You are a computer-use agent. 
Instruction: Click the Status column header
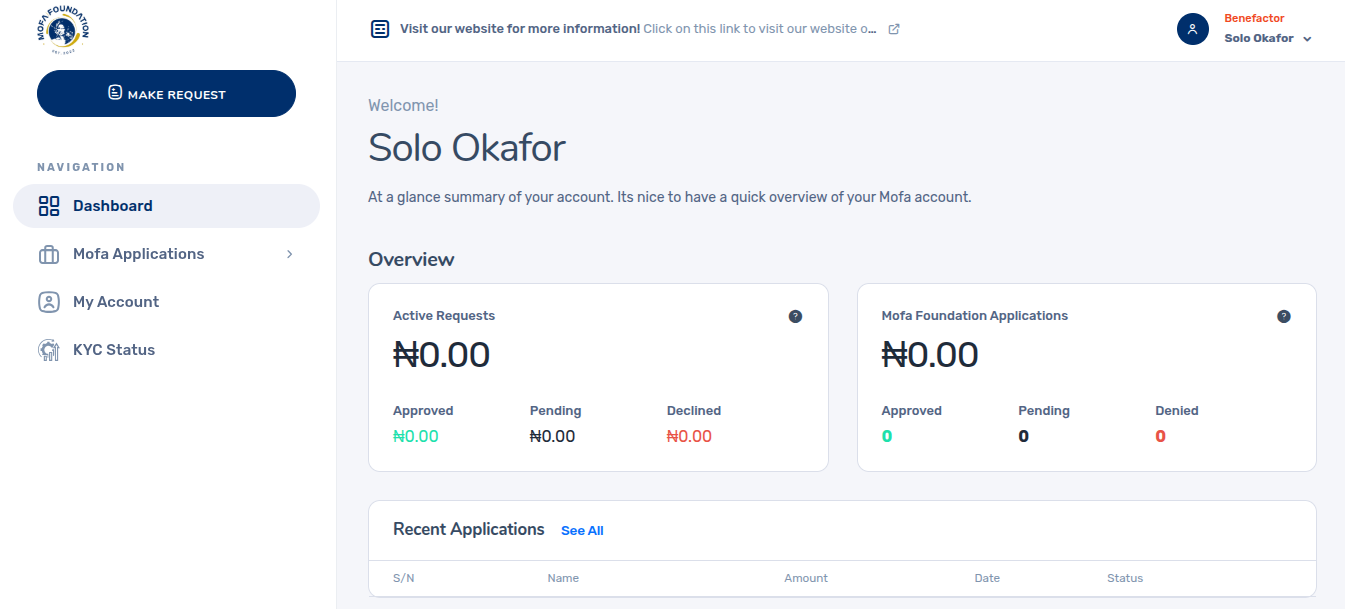(1124, 578)
